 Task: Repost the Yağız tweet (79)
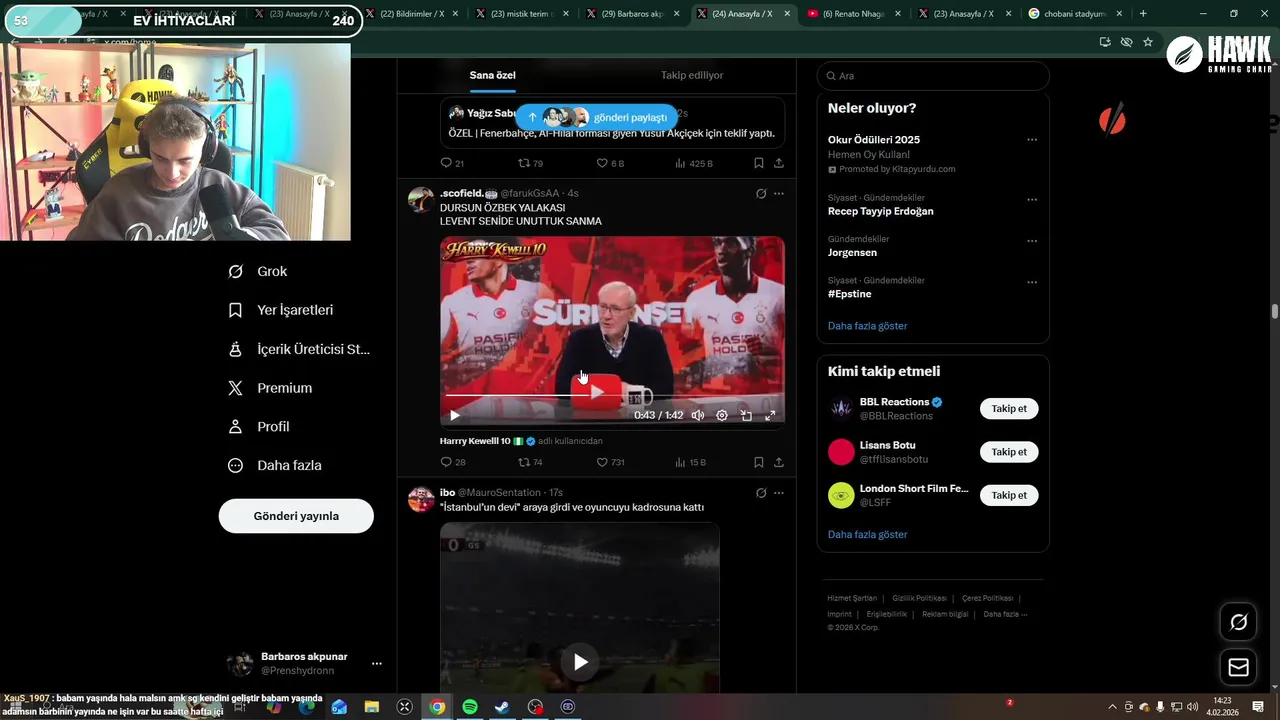coord(530,163)
